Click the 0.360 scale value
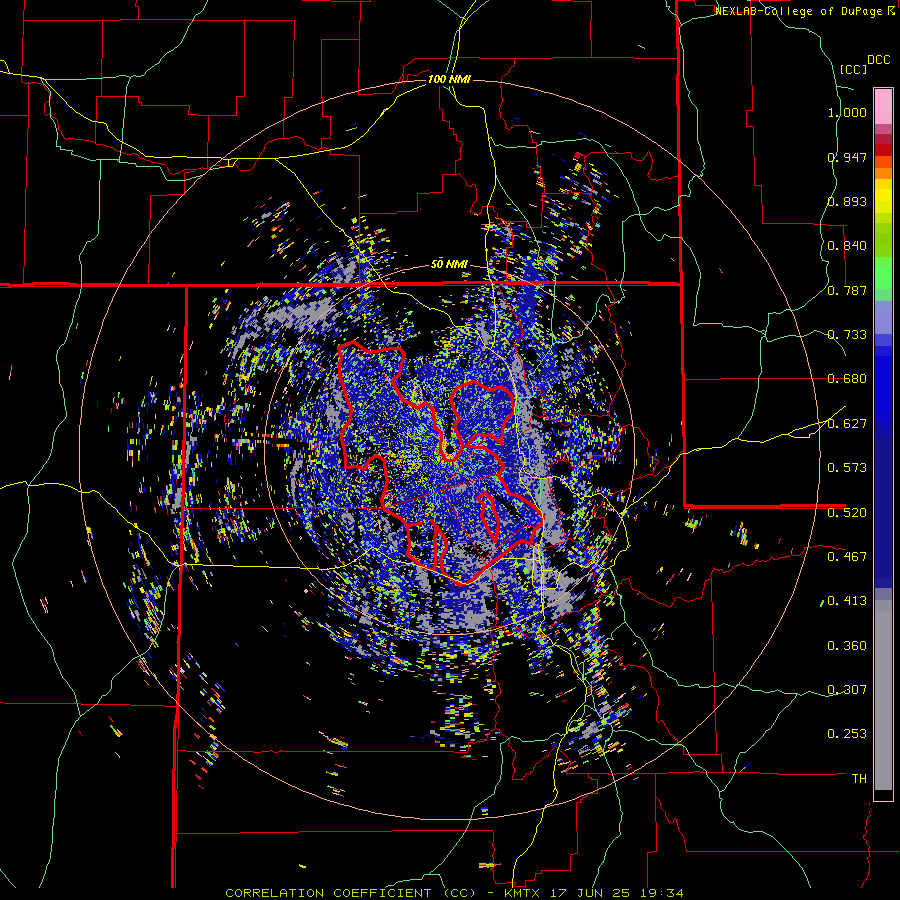 (847, 646)
